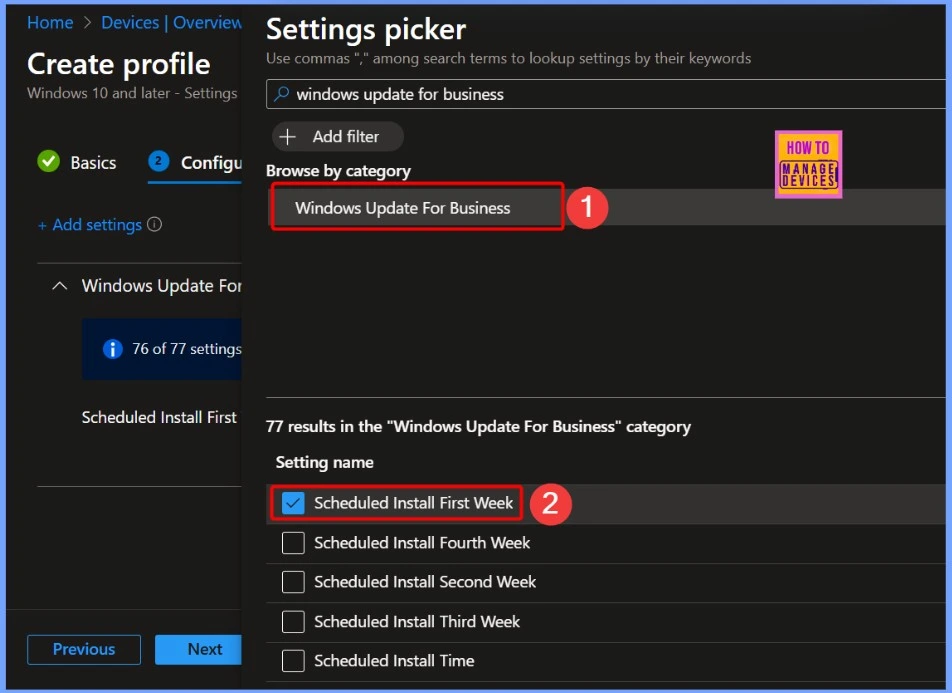Click the Previous button
The image size is (952, 693).
[84, 649]
